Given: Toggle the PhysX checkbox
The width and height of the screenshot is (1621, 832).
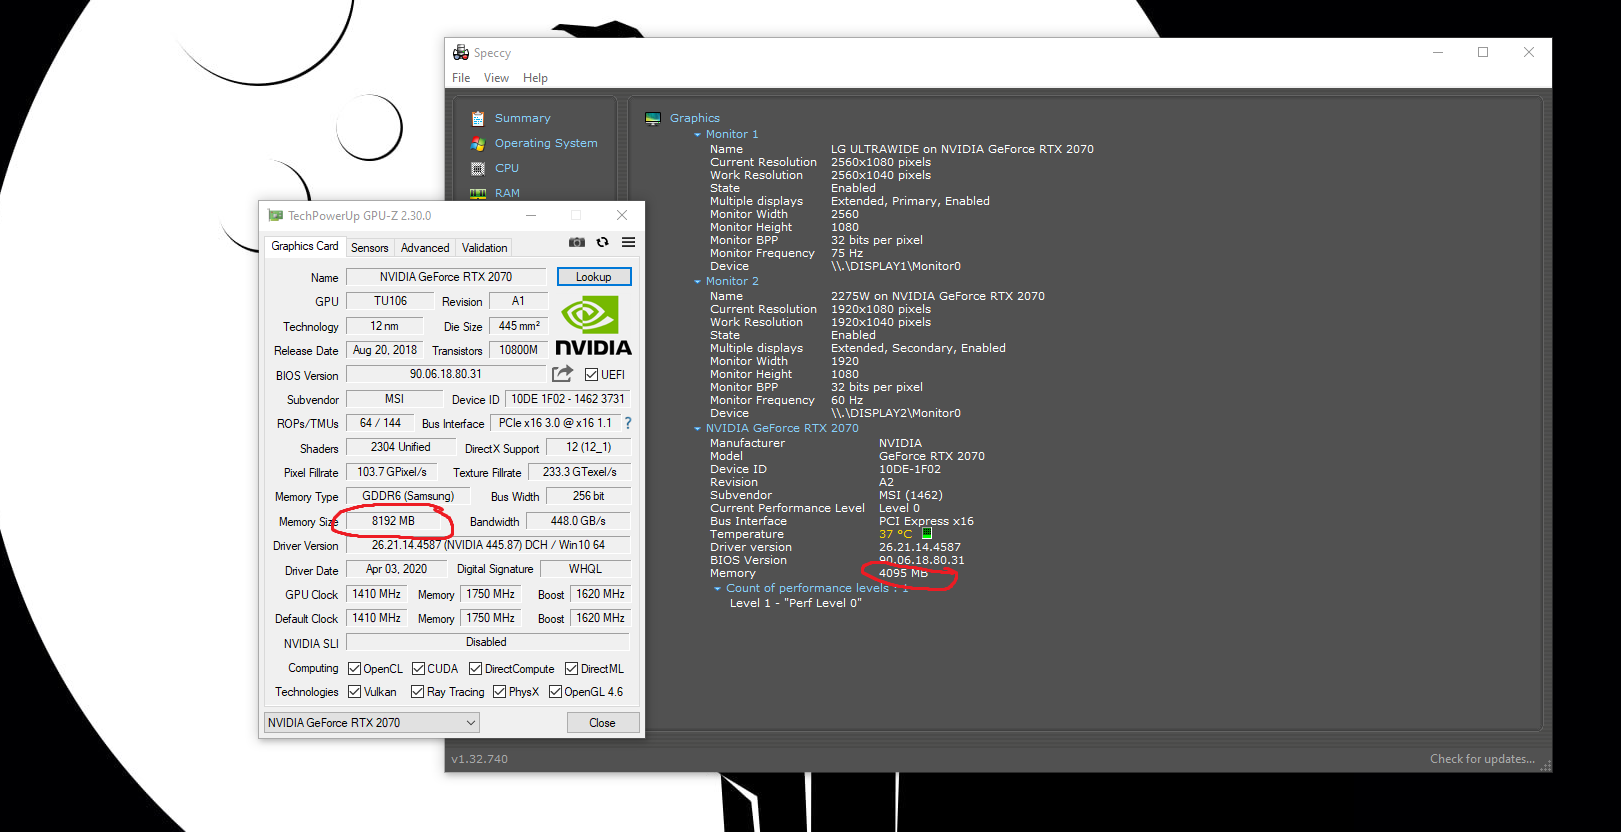Looking at the screenshot, I should [x=499, y=691].
